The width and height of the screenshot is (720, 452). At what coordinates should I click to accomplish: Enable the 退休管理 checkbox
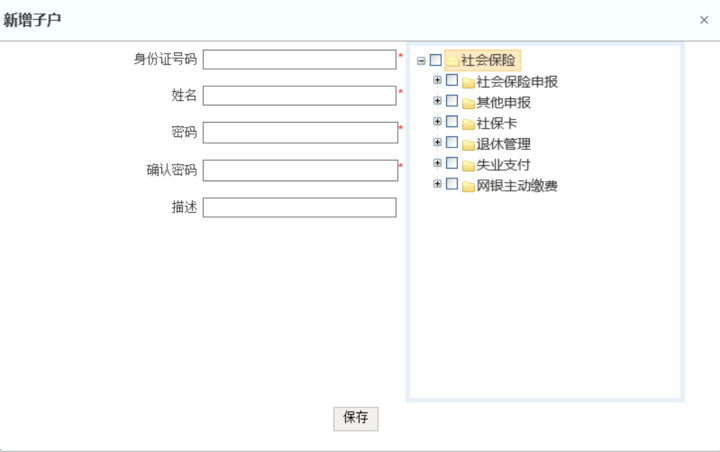click(452, 144)
